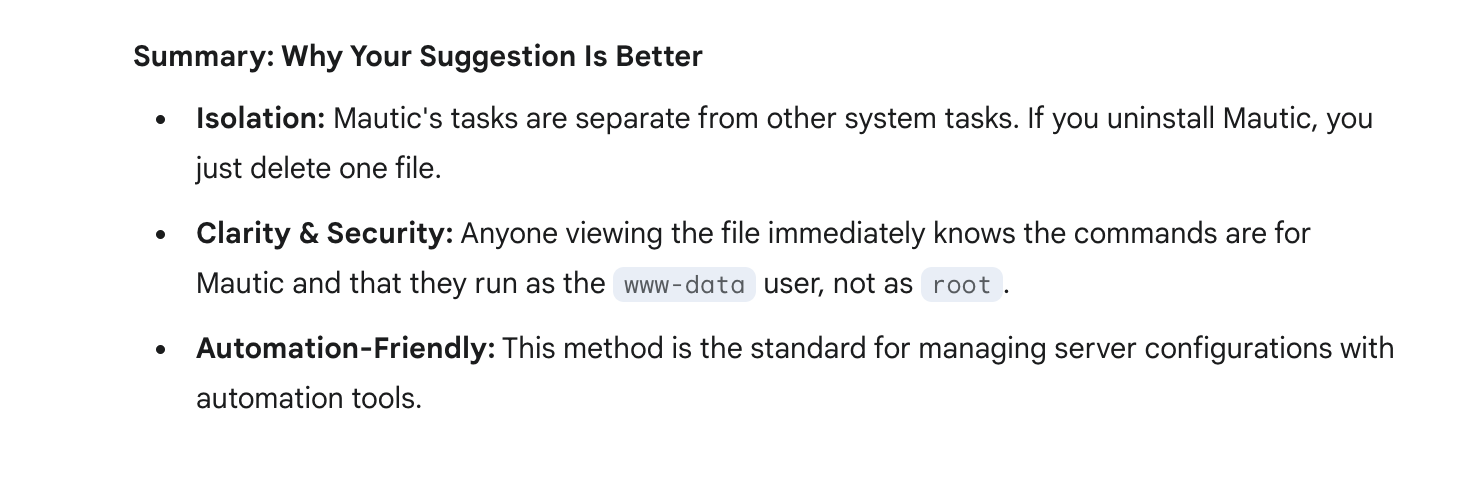This screenshot has height=480, width=1462.
Task: Click the bold "Clarity & Security:" label
Action: click(324, 234)
